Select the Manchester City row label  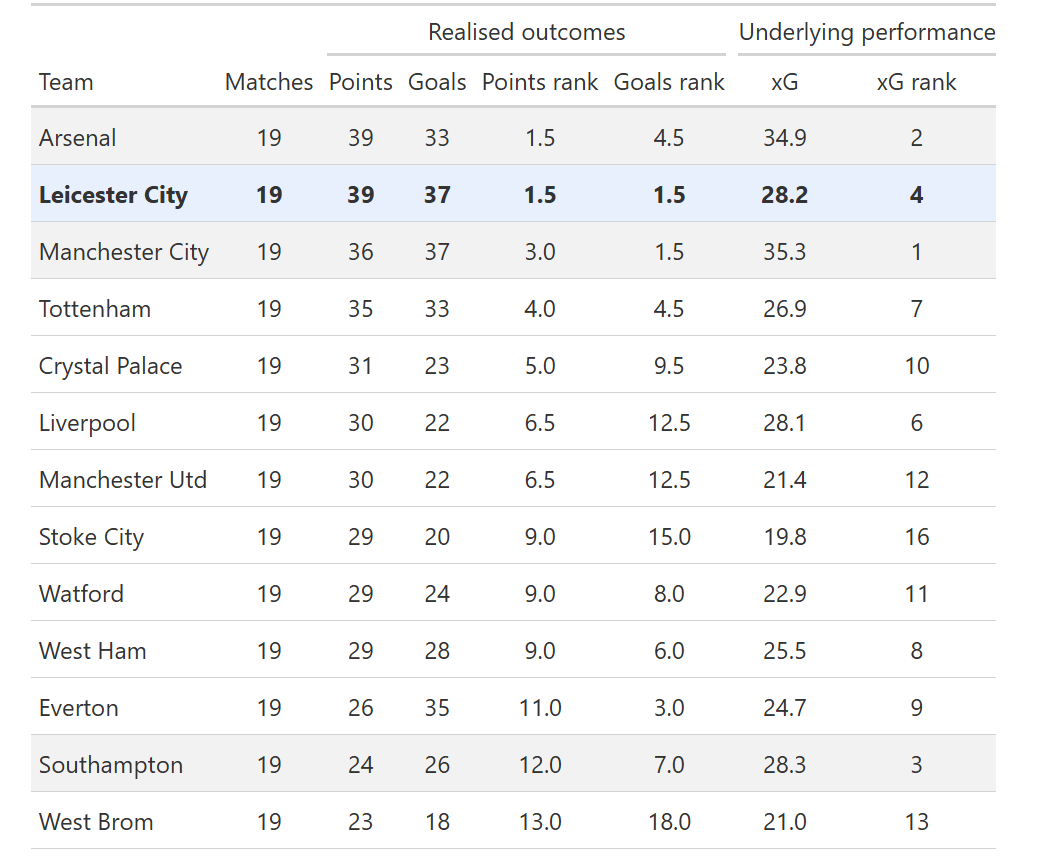[x=124, y=252]
